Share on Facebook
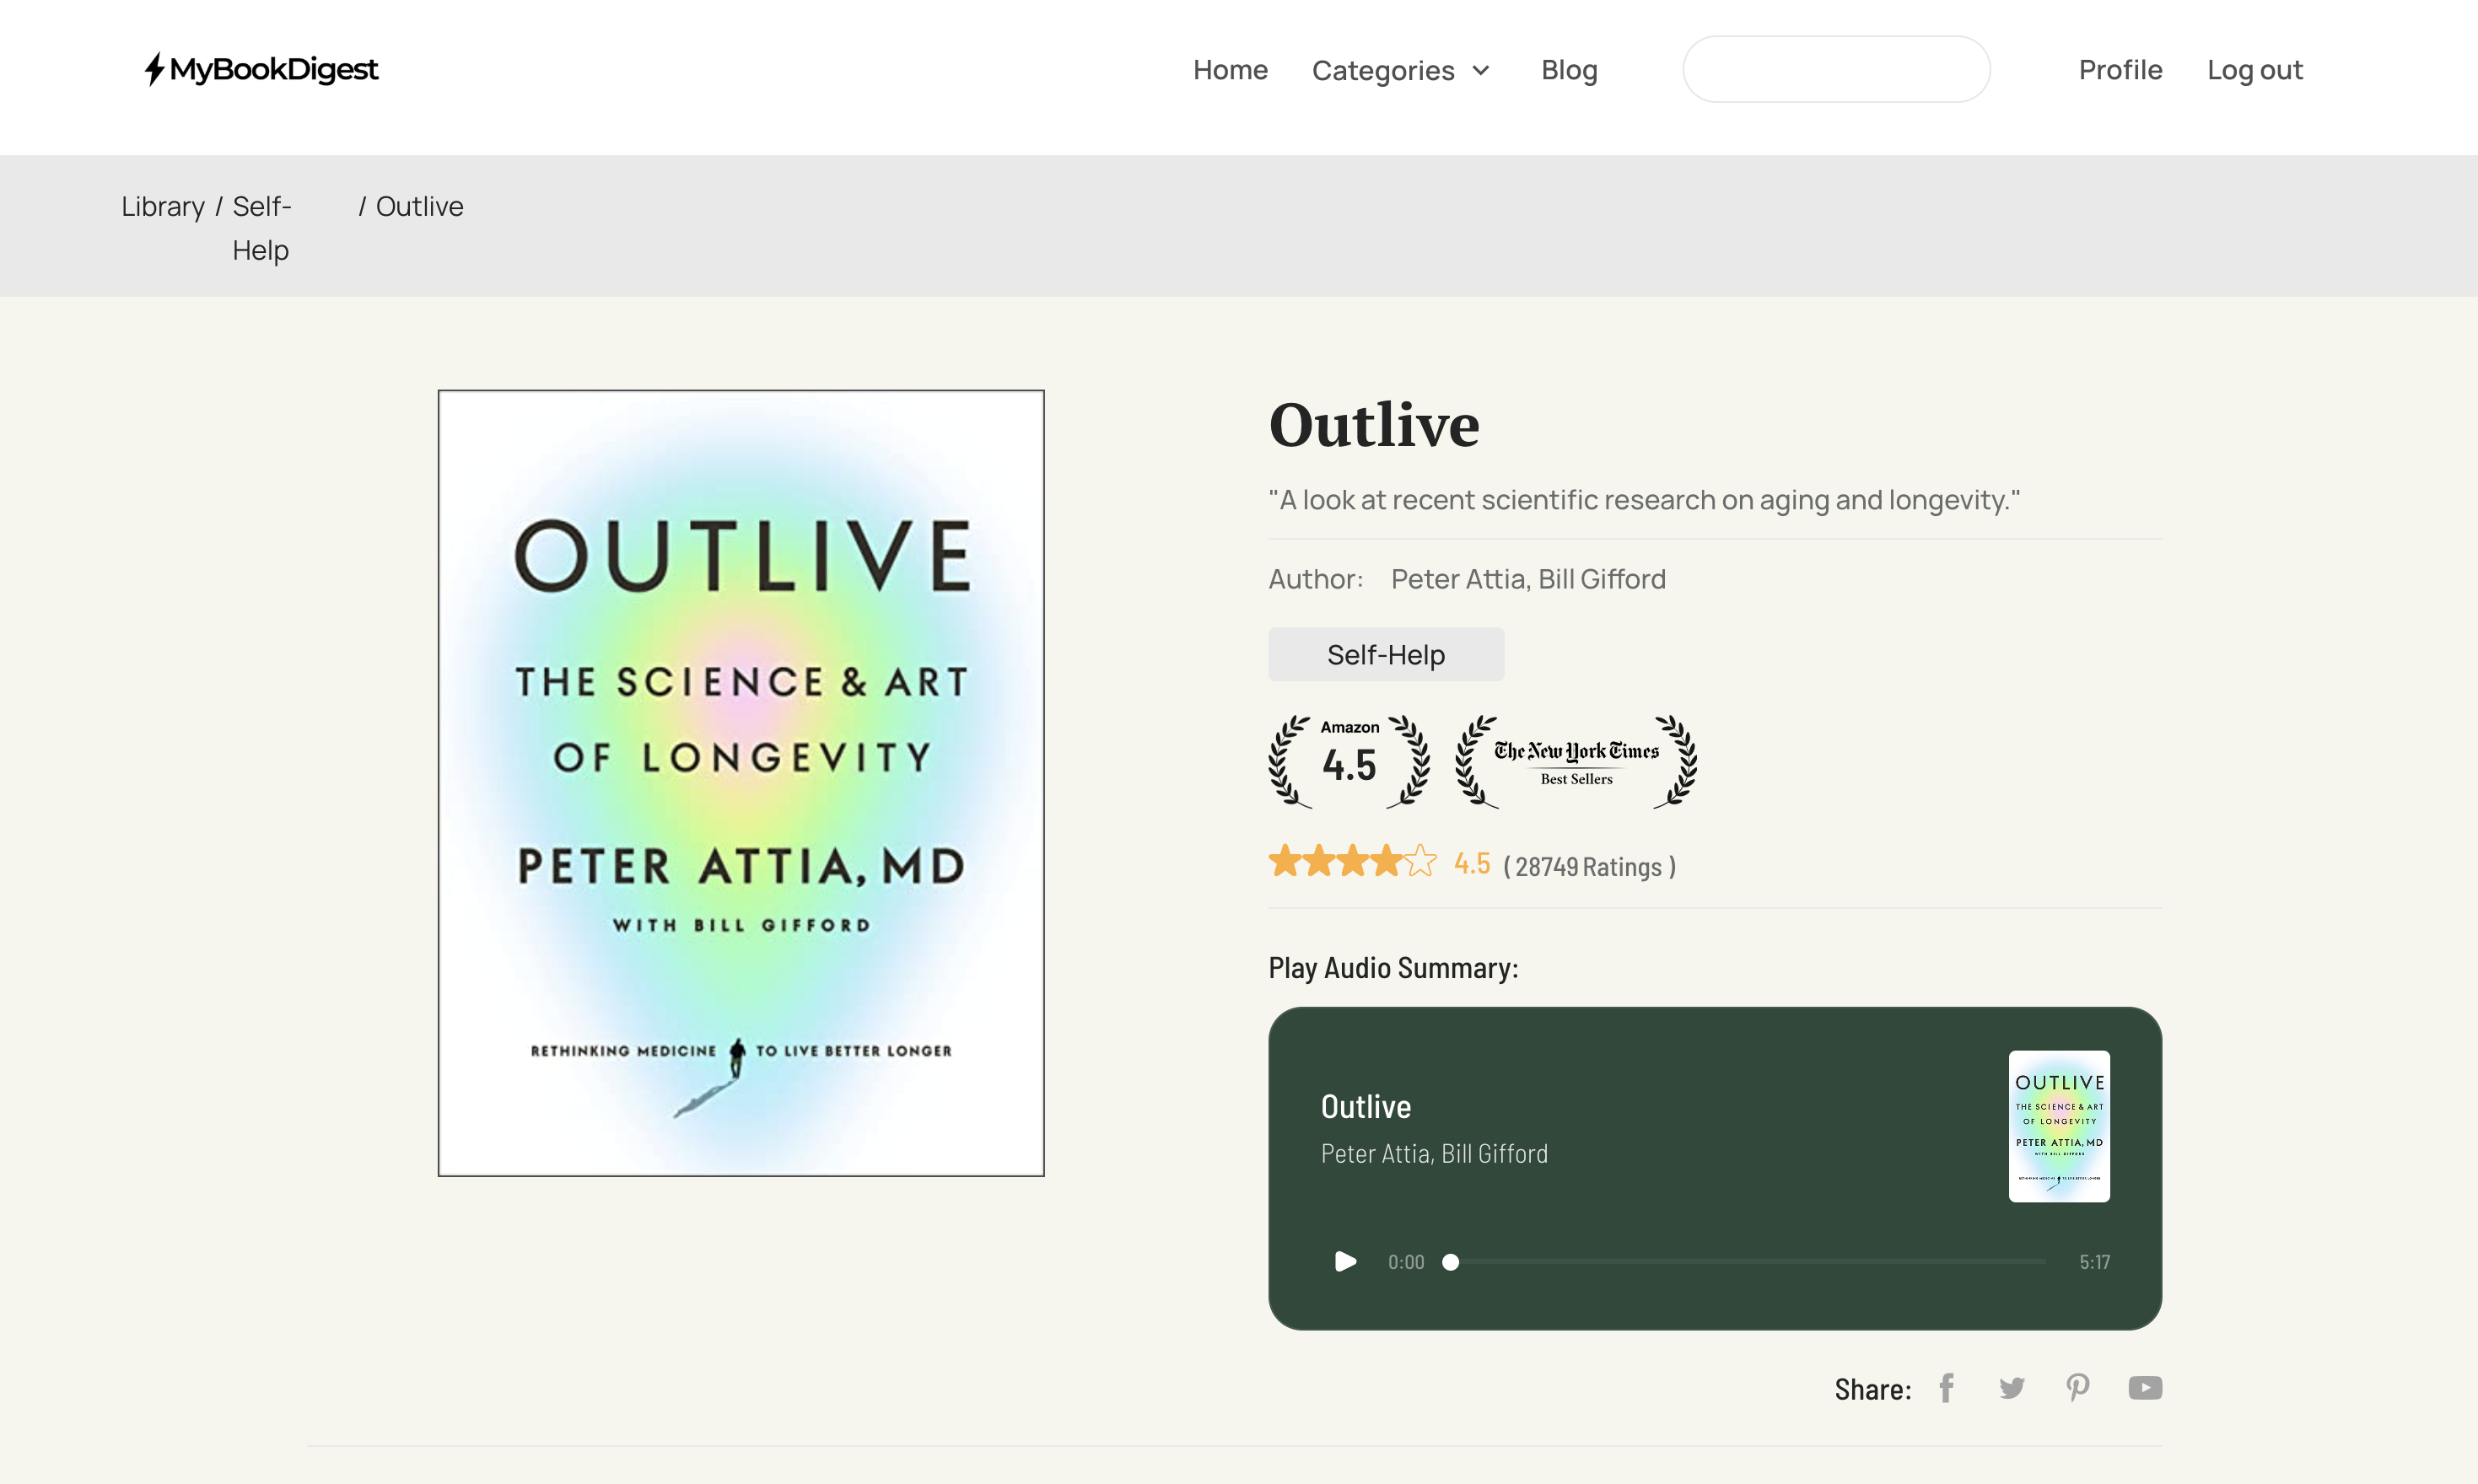The height and width of the screenshot is (1484, 2478). point(1946,1388)
